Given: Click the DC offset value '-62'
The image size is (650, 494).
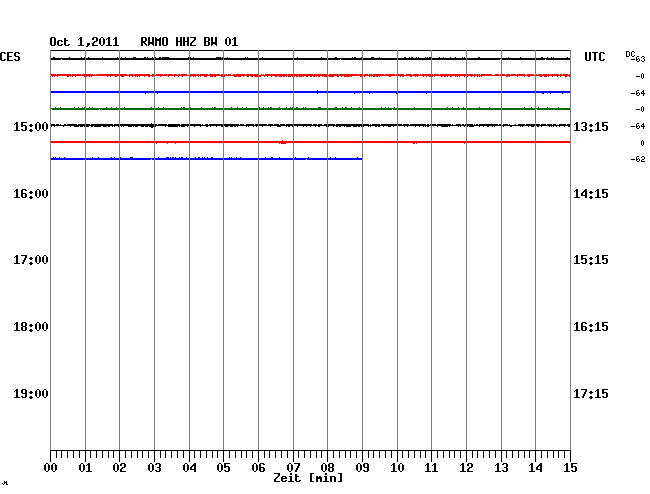Looking at the screenshot, I should (x=638, y=159).
